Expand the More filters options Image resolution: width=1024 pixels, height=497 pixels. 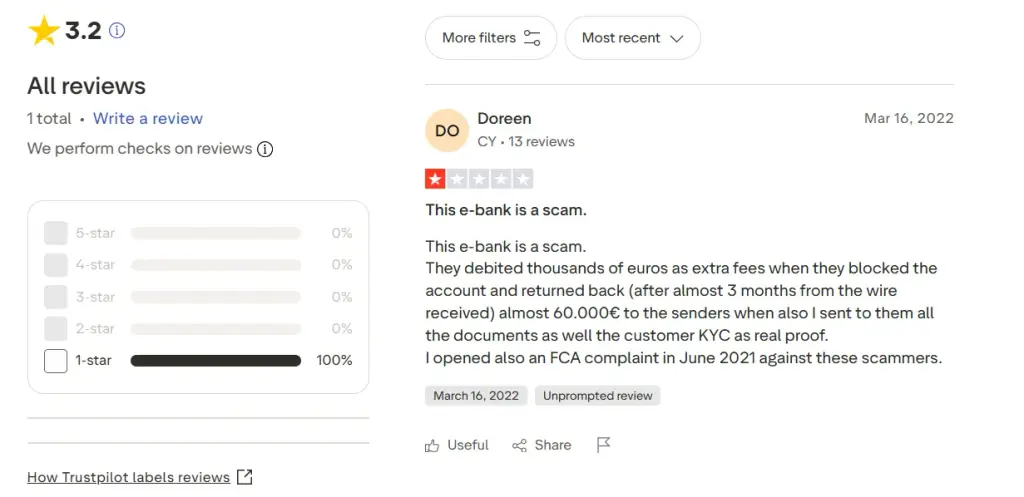[x=490, y=38]
